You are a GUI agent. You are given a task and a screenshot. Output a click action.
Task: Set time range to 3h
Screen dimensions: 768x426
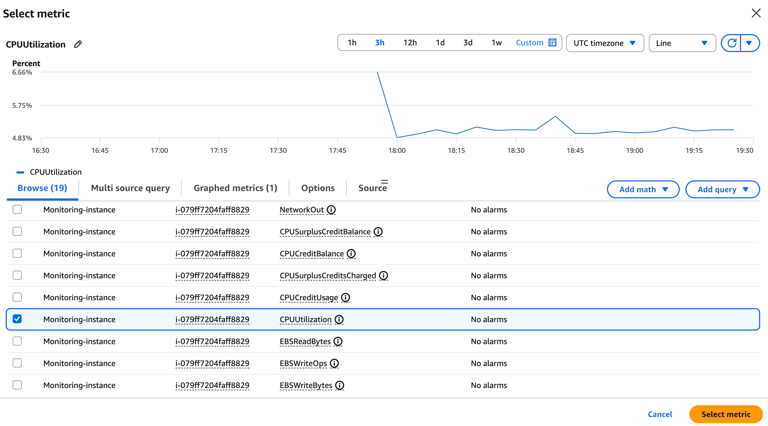tap(380, 43)
